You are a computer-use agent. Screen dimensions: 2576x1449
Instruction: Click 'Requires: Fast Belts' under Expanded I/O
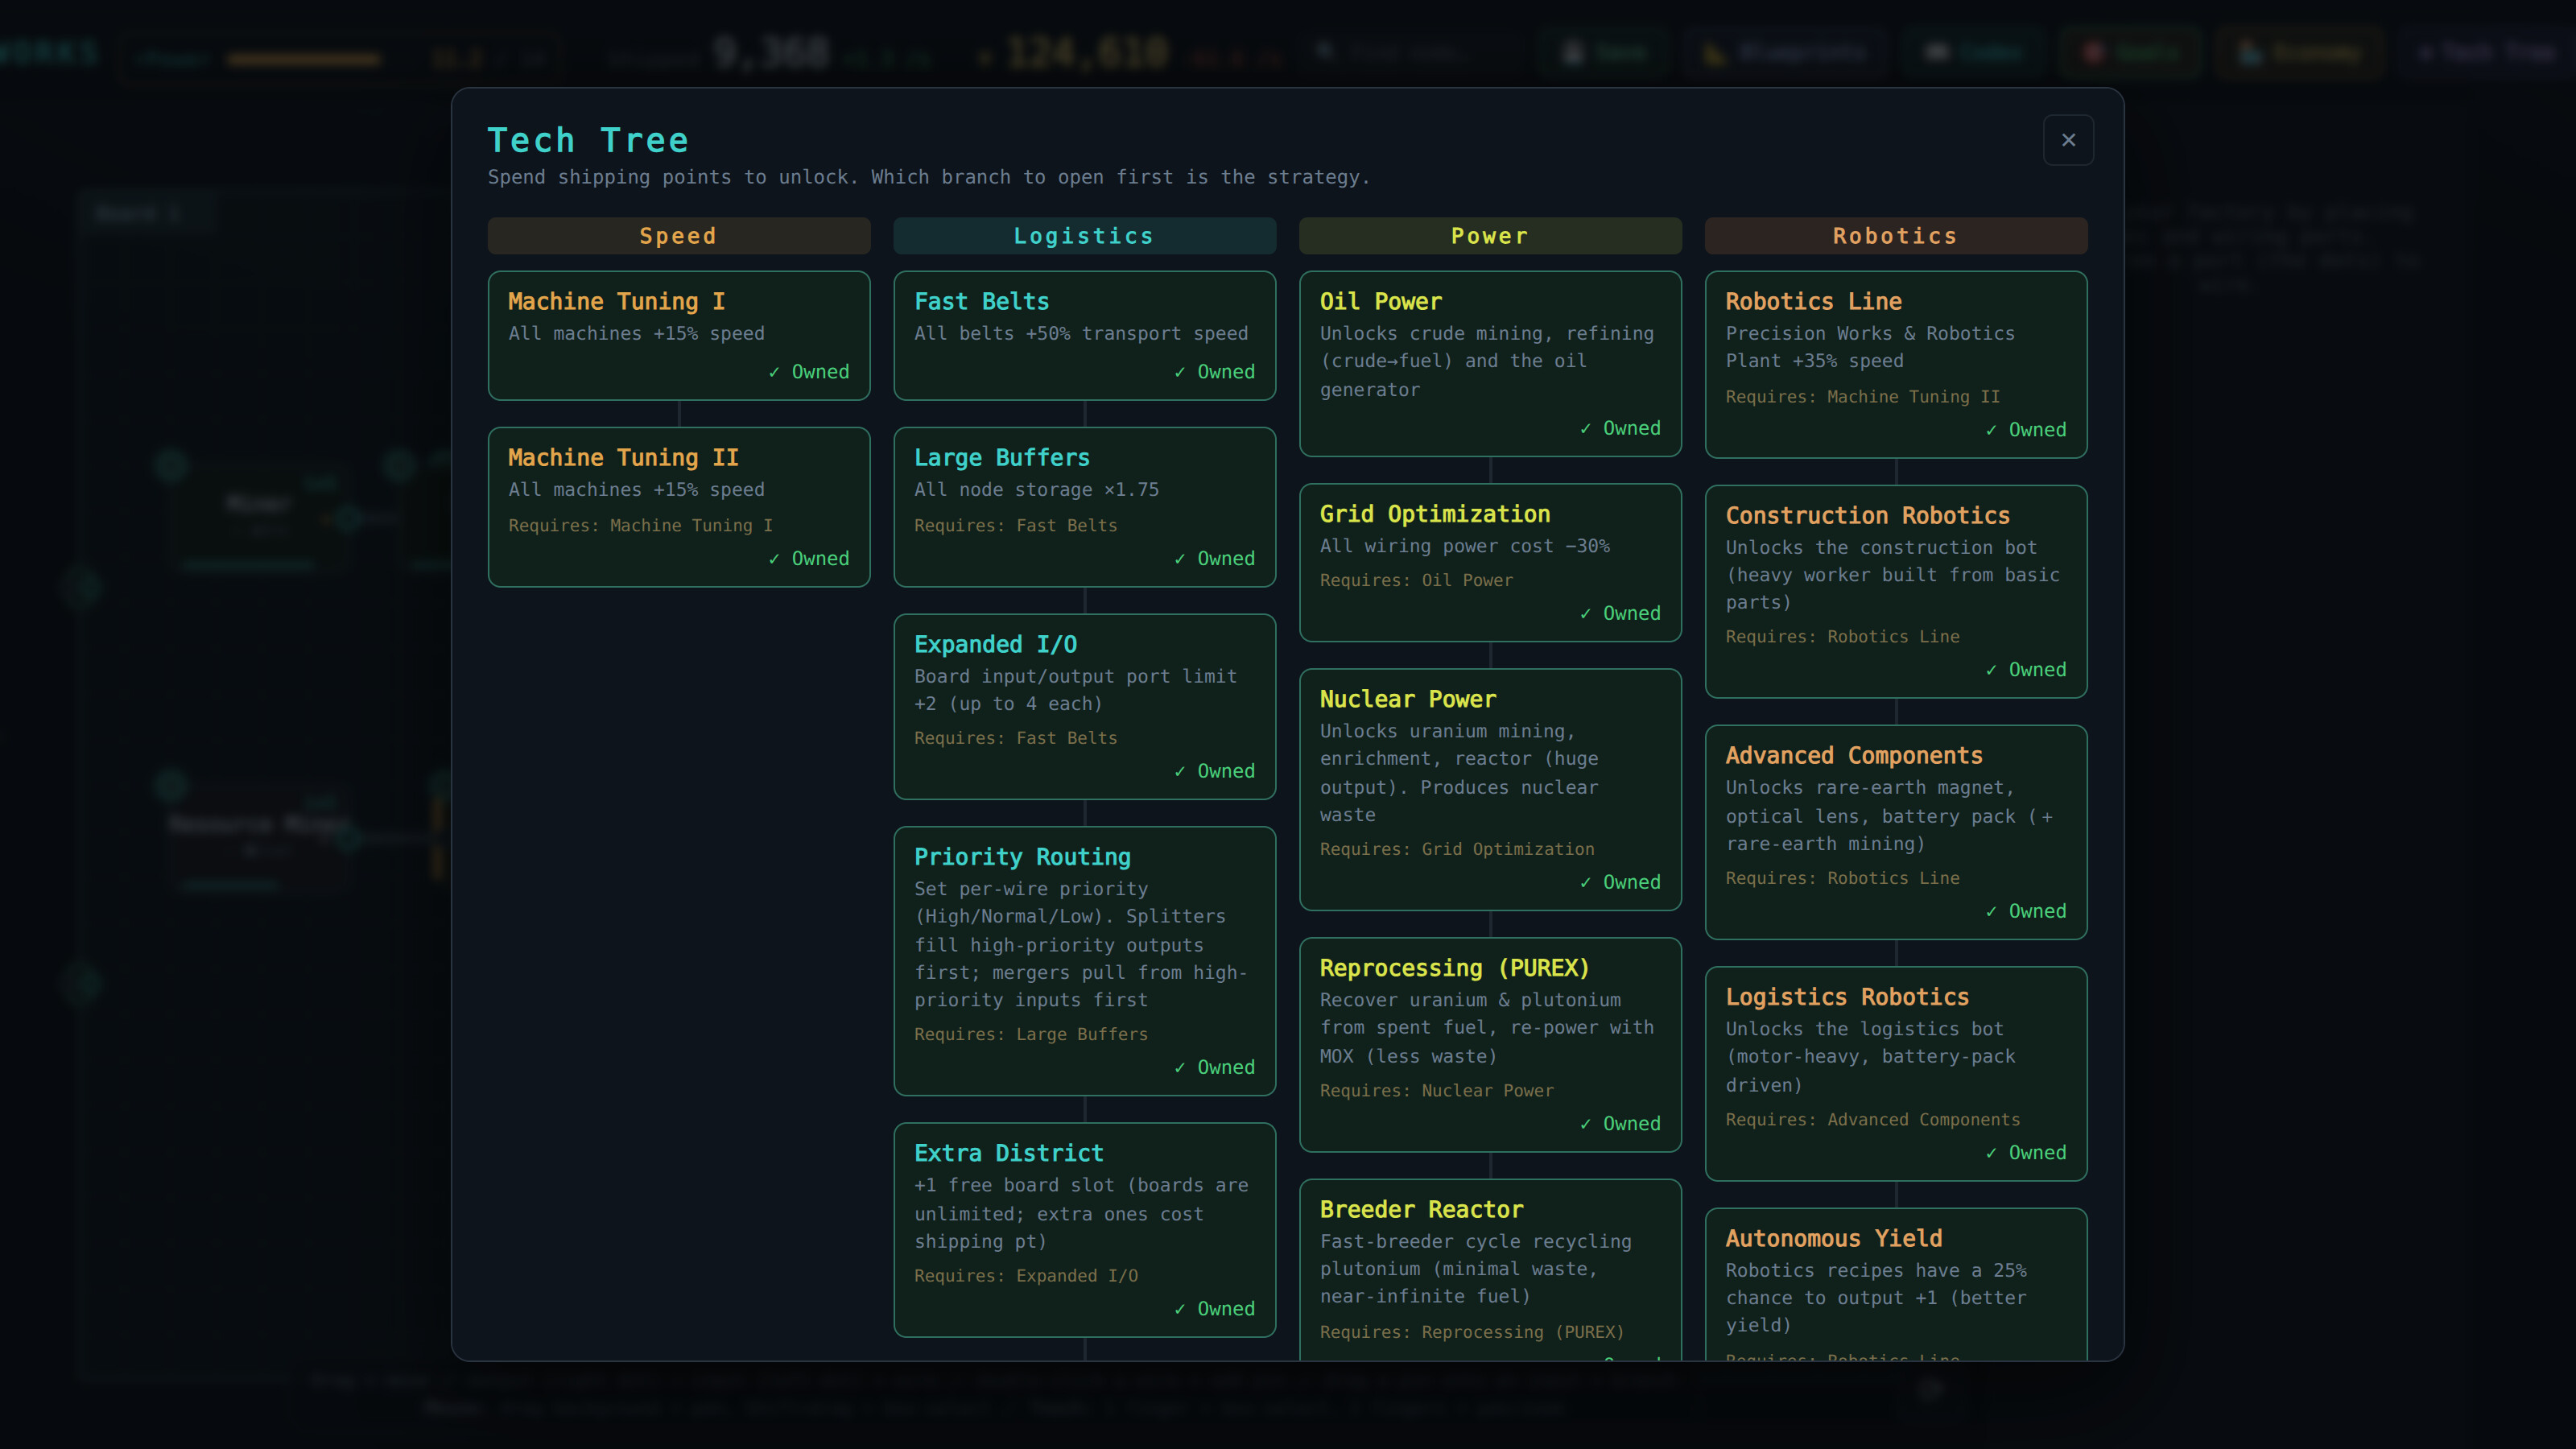click(x=1015, y=738)
